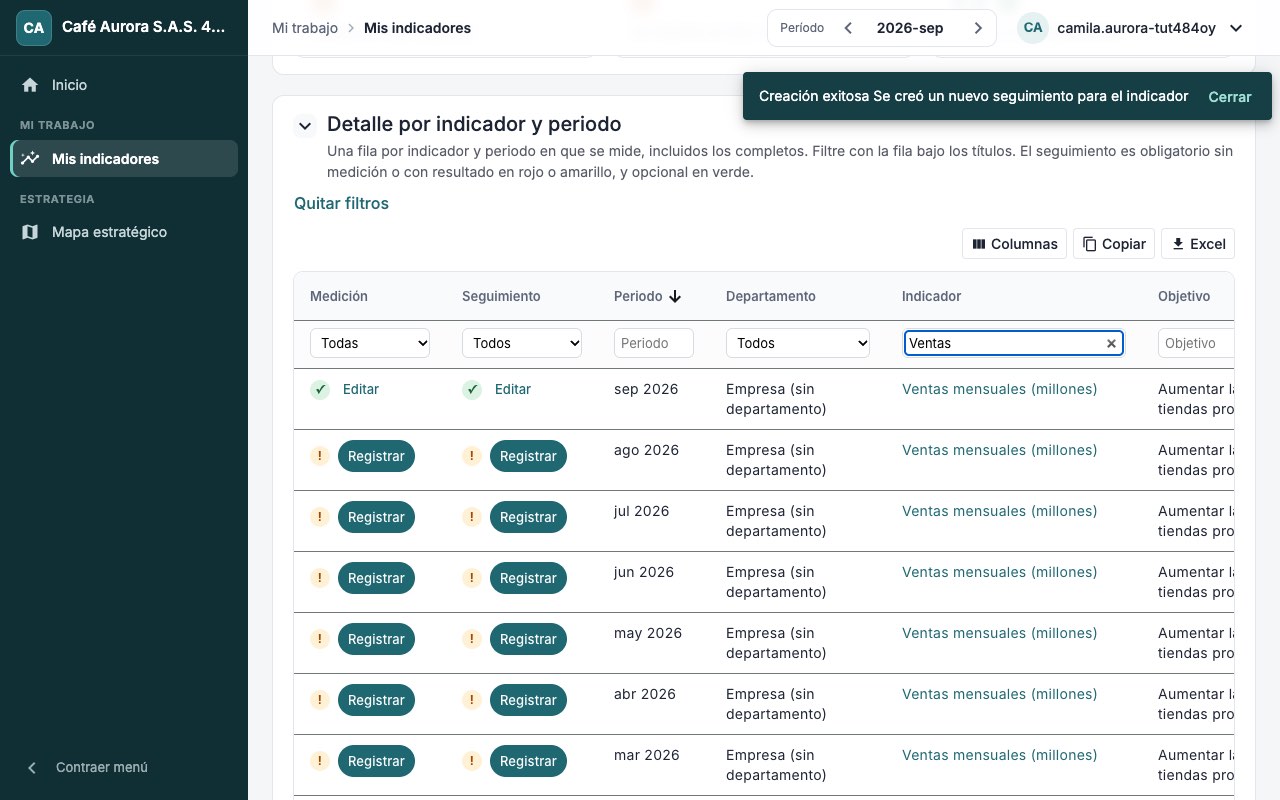Open the Departamento filter dropdown
Viewport: 1280px width, 800px height.
coord(798,343)
